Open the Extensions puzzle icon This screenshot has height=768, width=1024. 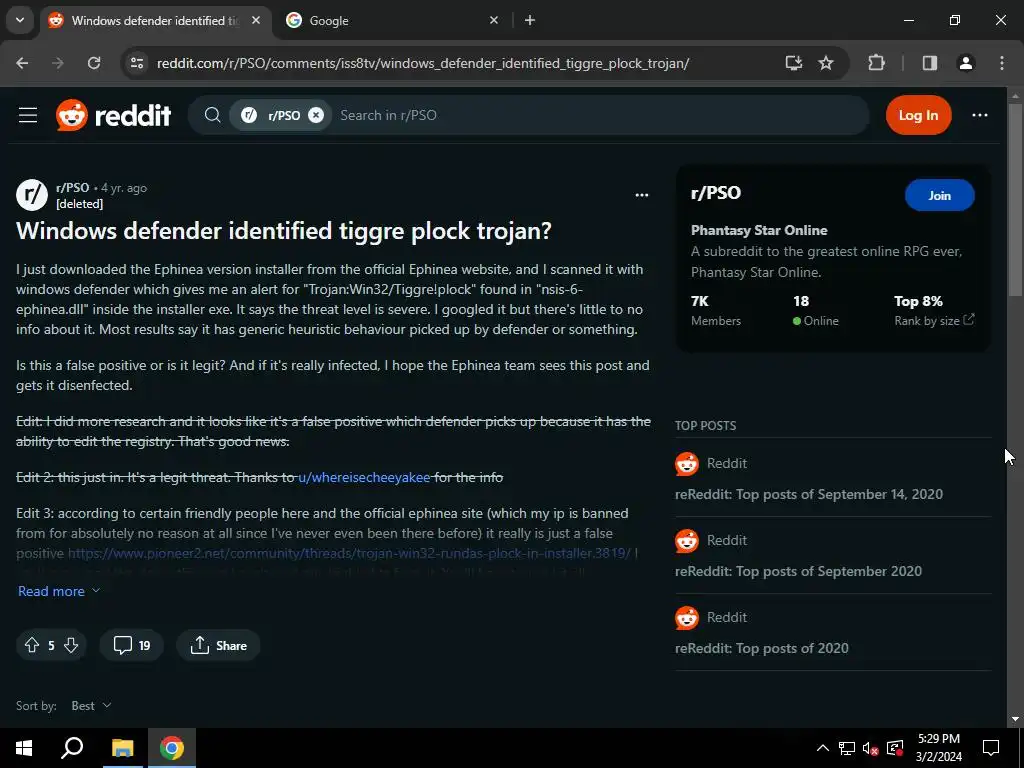tap(876, 63)
